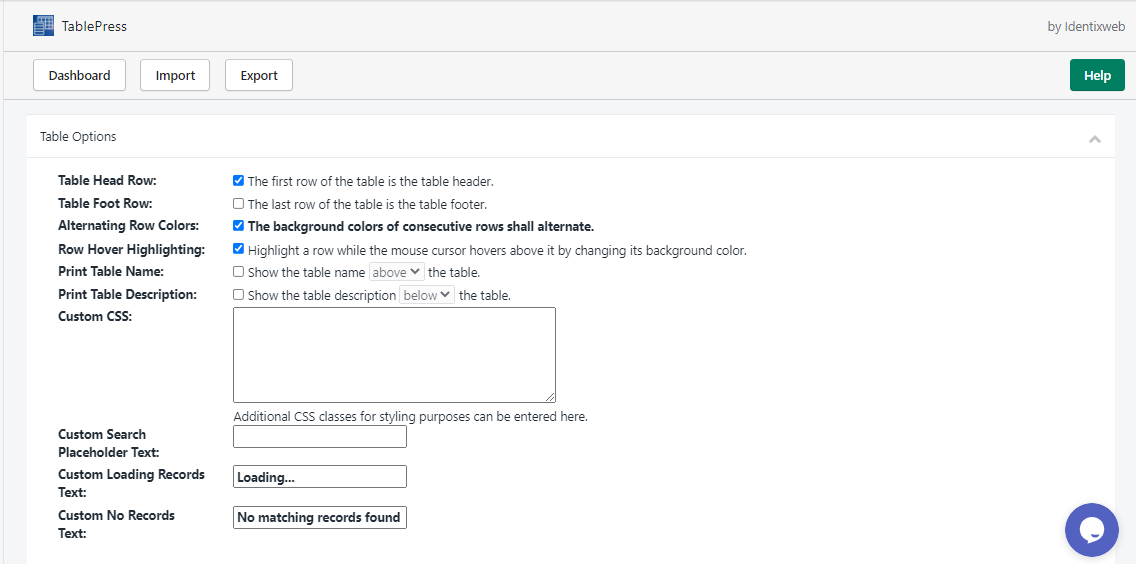Click inside the Custom CSS textarea
This screenshot has width=1136, height=564.
(x=394, y=354)
